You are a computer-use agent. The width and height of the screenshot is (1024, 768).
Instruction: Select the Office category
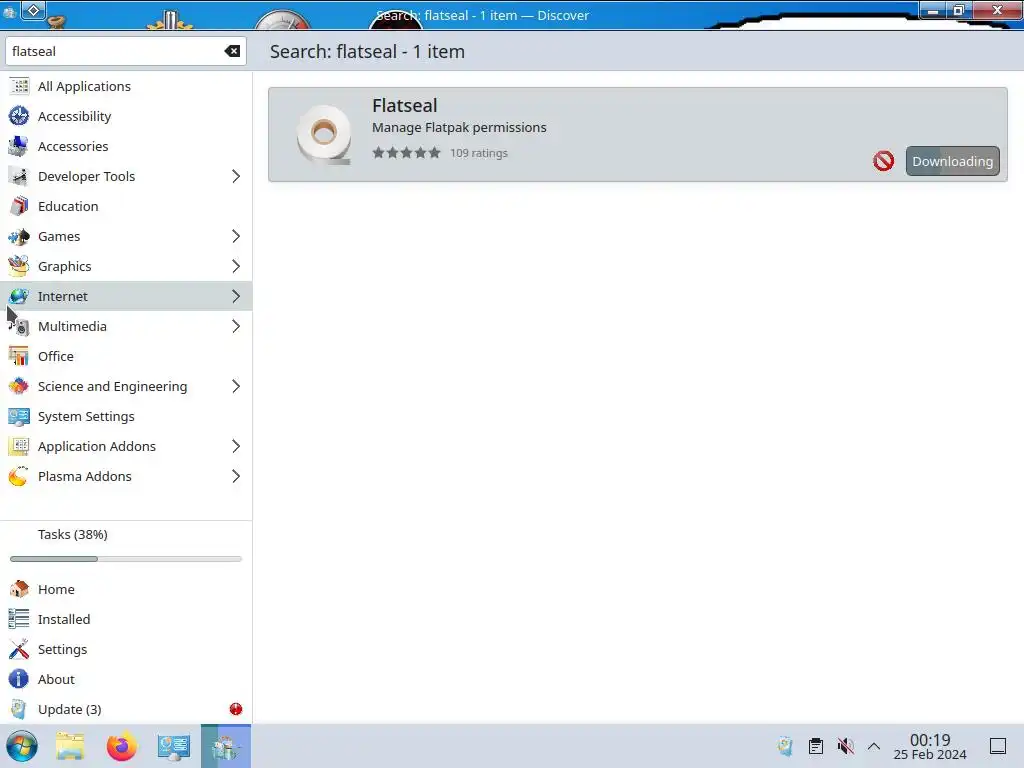[126, 357]
